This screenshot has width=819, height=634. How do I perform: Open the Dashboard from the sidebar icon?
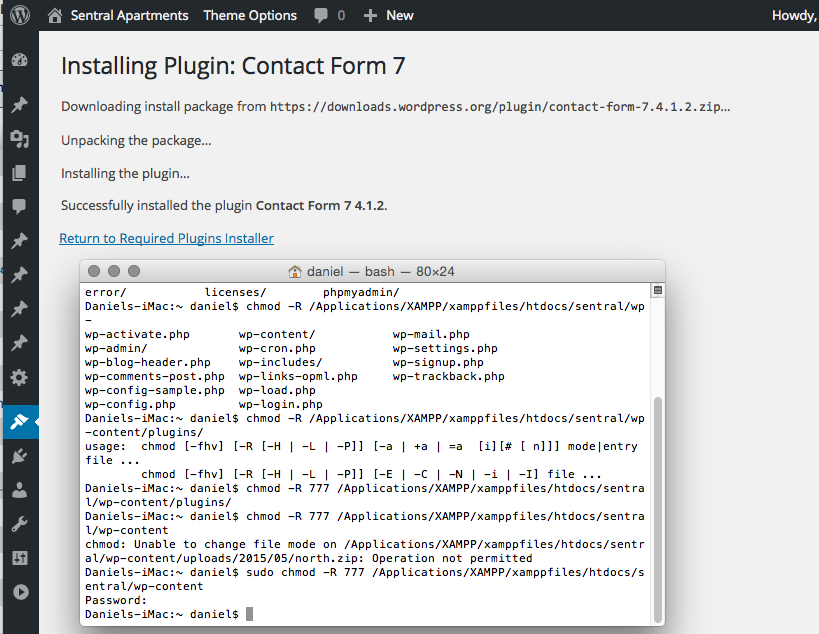pyautogui.click(x=19, y=61)
